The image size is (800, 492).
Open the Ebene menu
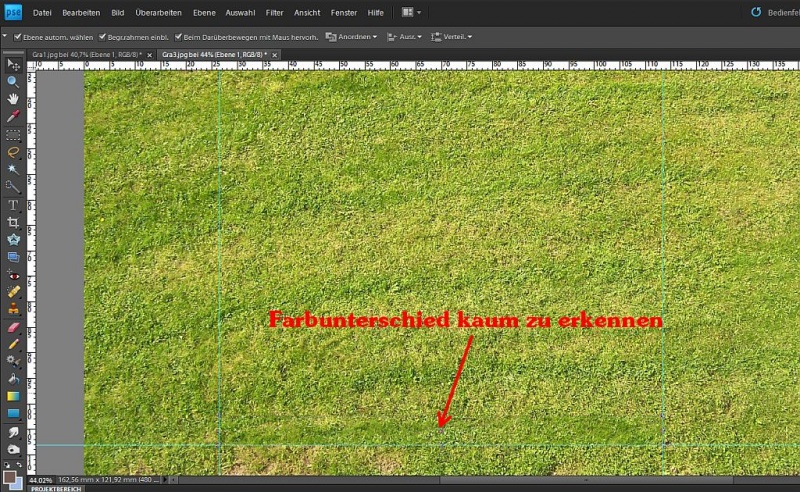click(x=204, y=13)
